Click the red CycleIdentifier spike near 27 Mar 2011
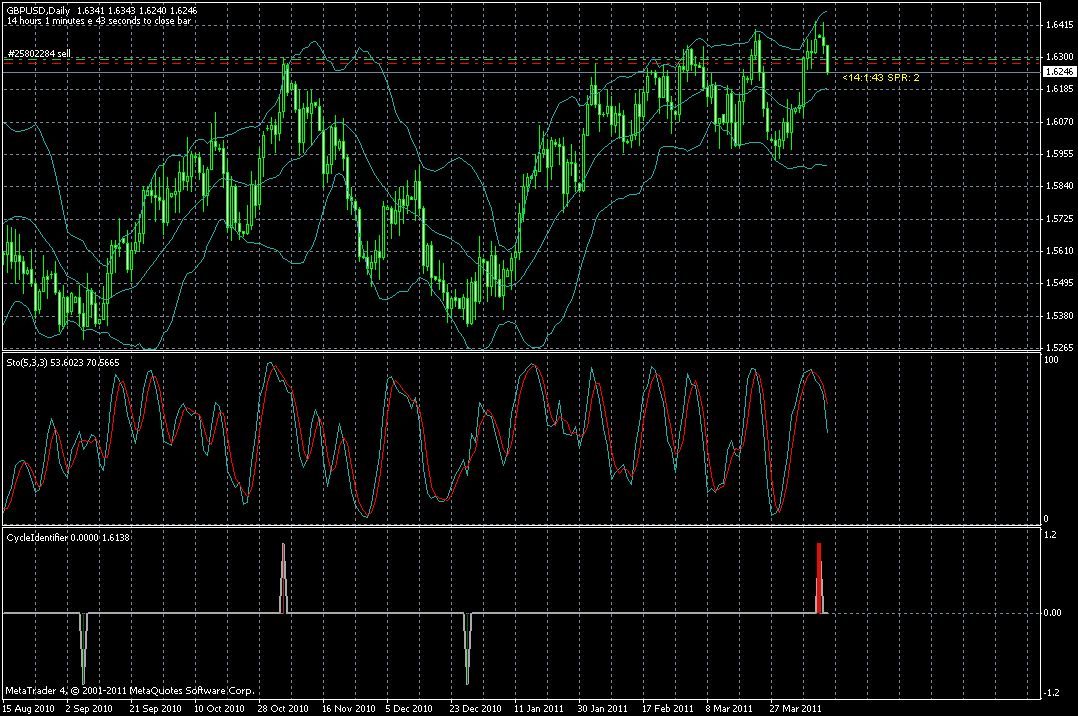This screenshot has width=1078, height=716. 819,578
